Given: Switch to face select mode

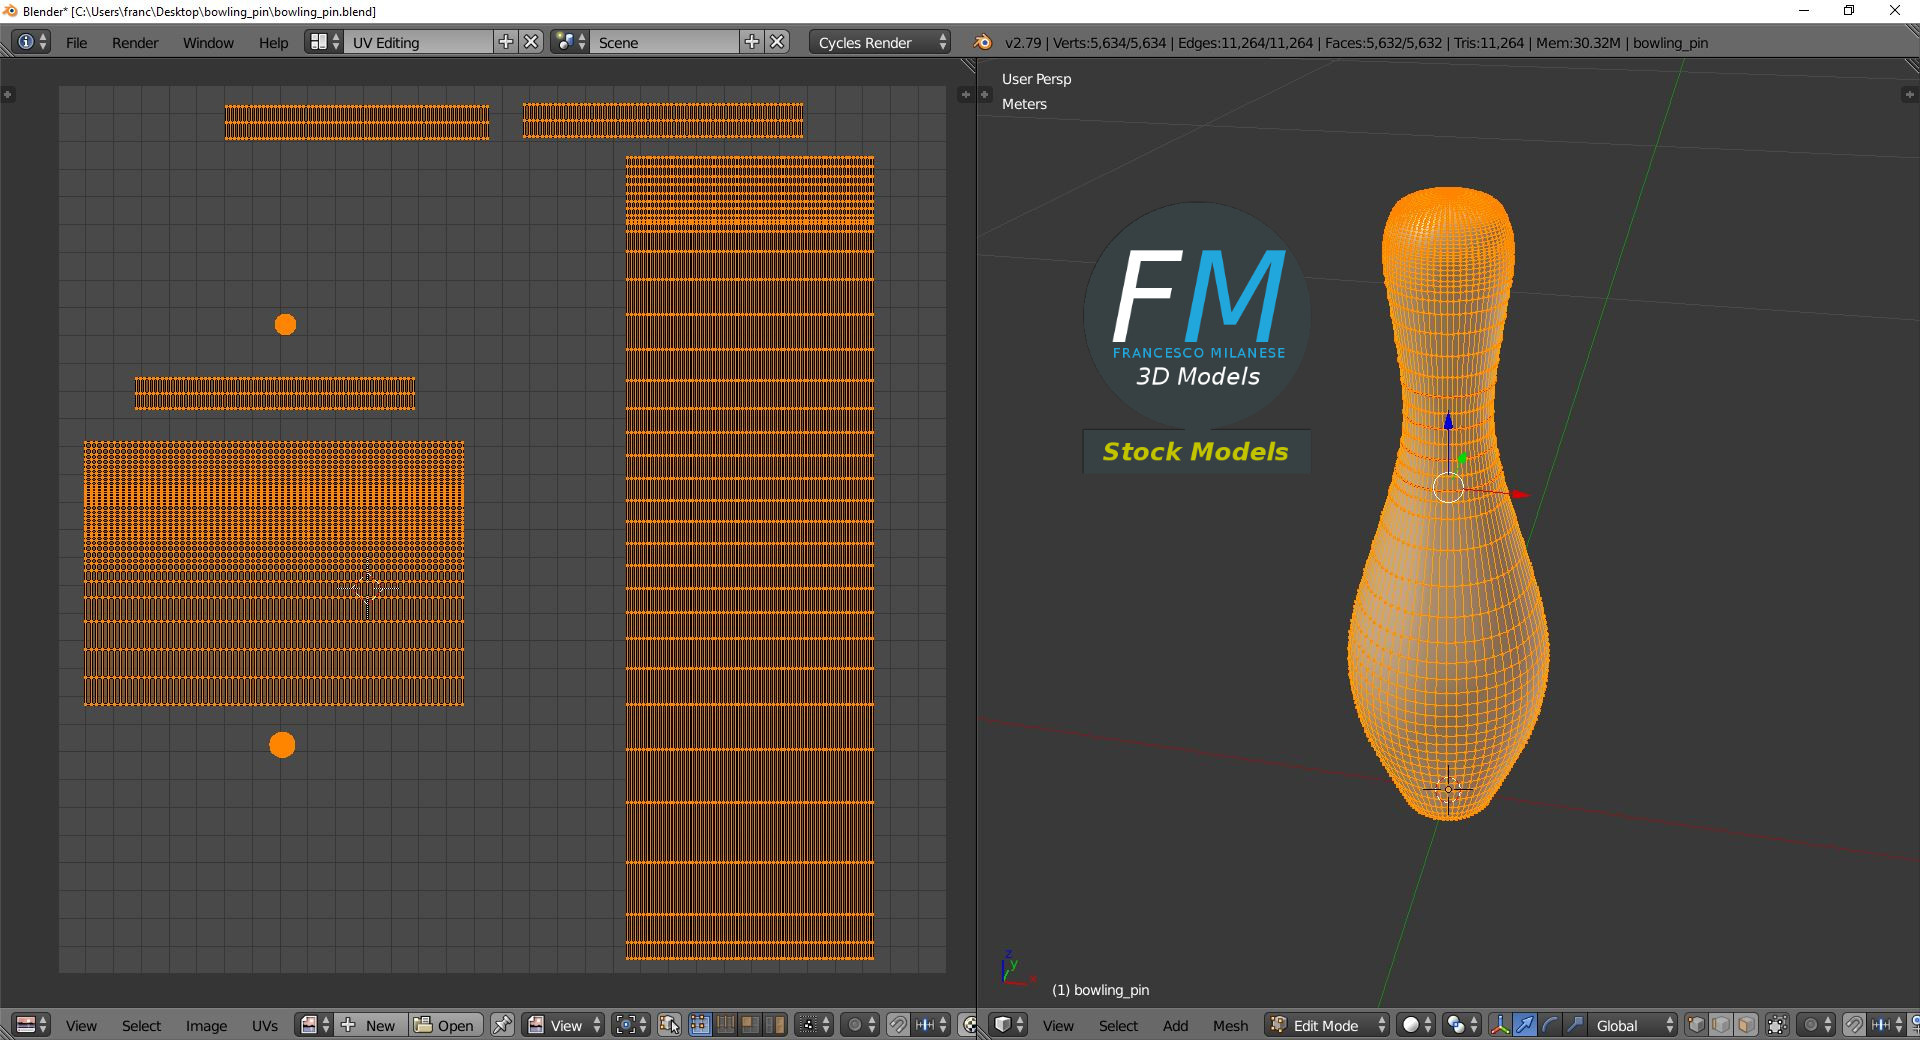Looking at the screenshot, I should pos(1746,1025).
